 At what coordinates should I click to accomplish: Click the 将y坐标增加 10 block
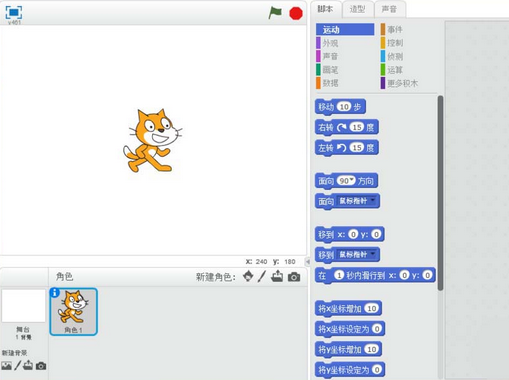348,349
